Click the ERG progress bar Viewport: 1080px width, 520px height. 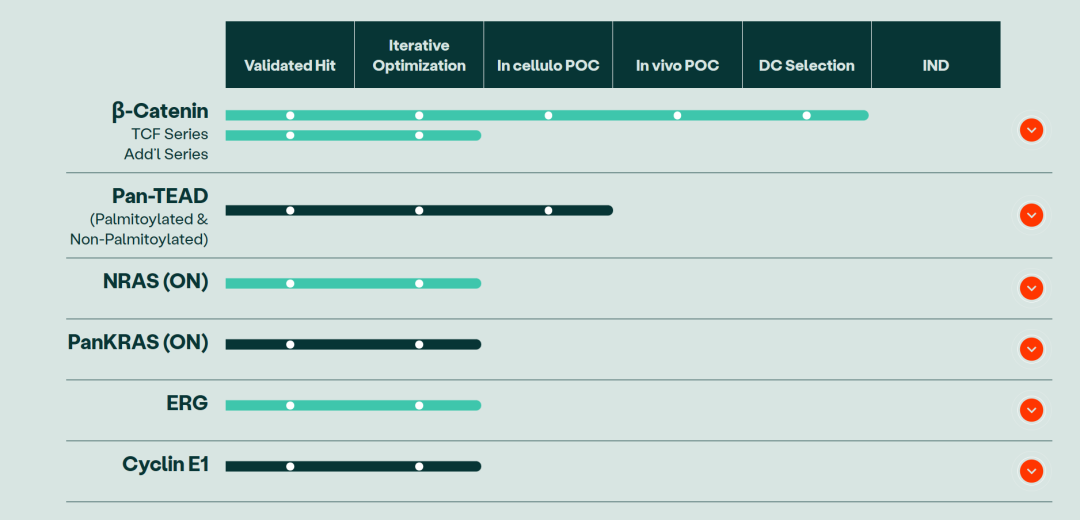[353, 405]
